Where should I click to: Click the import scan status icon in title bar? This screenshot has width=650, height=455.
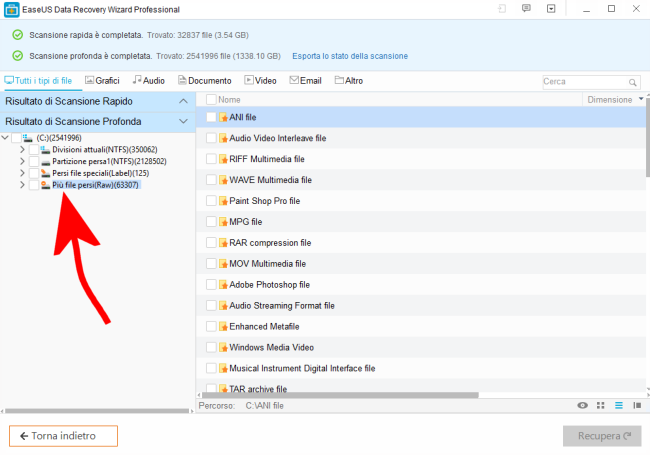[502, 9]
